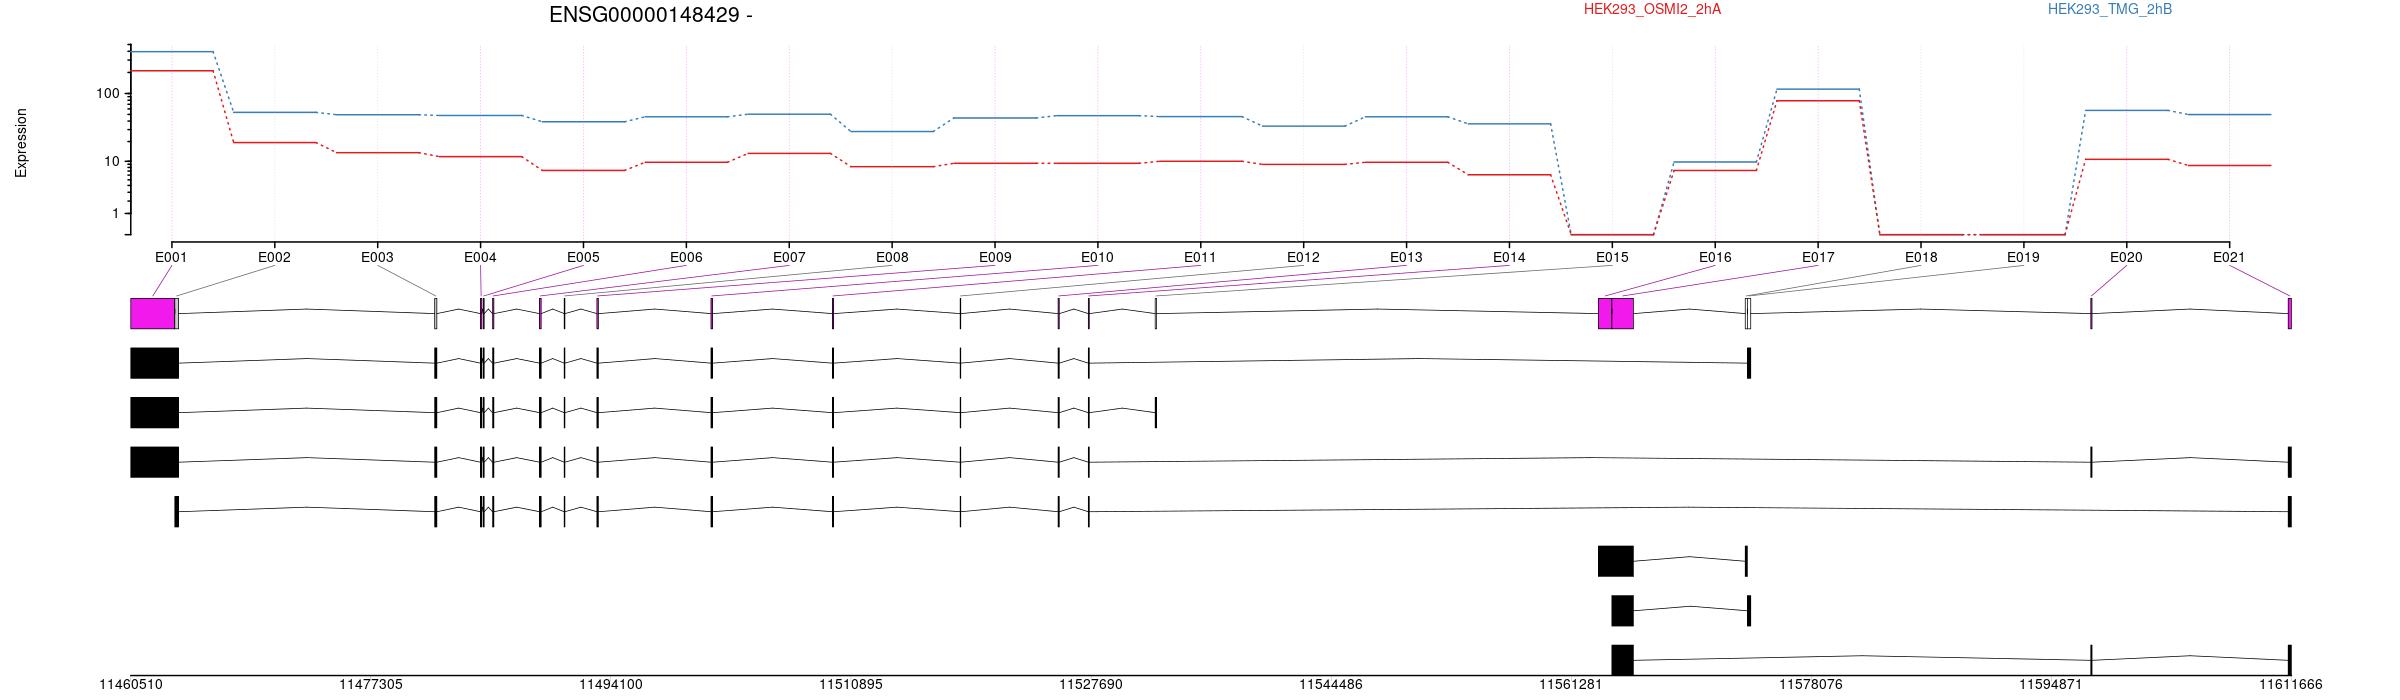Click y-axis tick value 10

[x=111, y=162]
